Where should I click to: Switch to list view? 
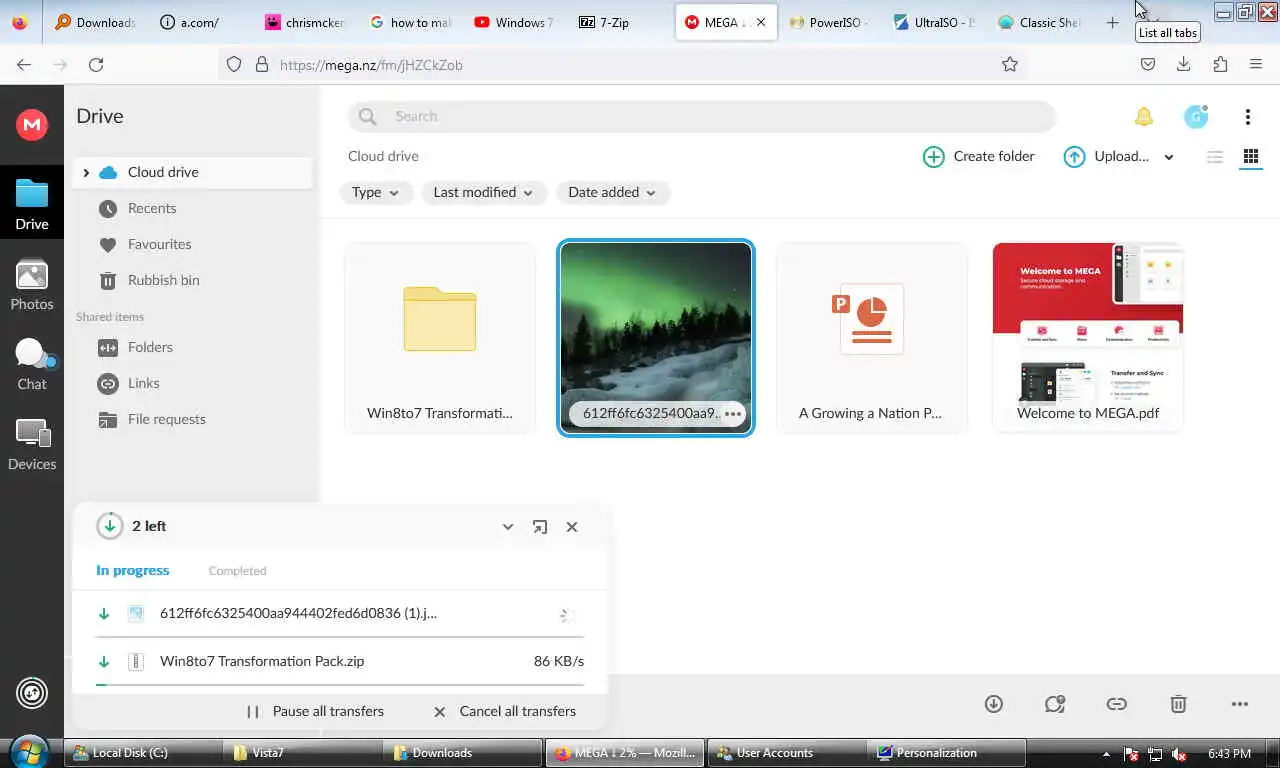[x=1215, y=157]
